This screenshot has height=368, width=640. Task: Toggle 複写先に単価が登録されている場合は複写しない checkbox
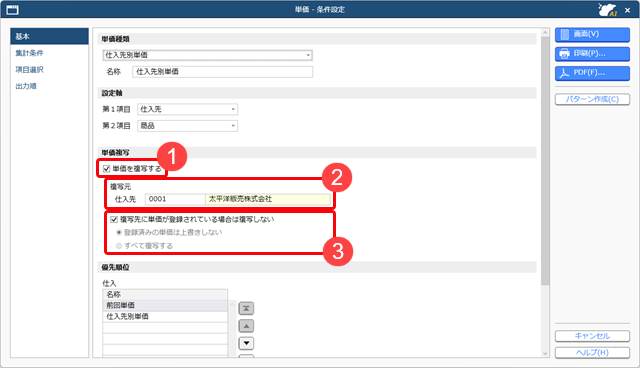(x=114, y=219)
